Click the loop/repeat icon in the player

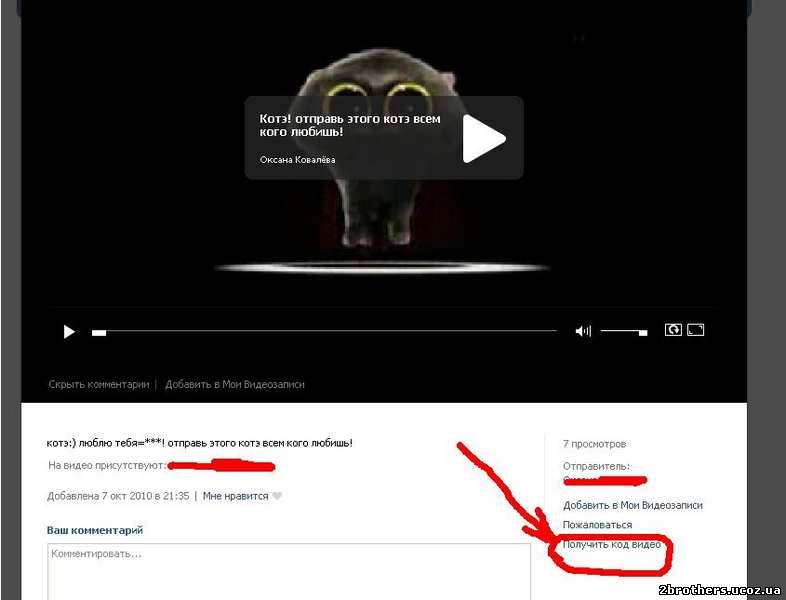tap(673, 330)
